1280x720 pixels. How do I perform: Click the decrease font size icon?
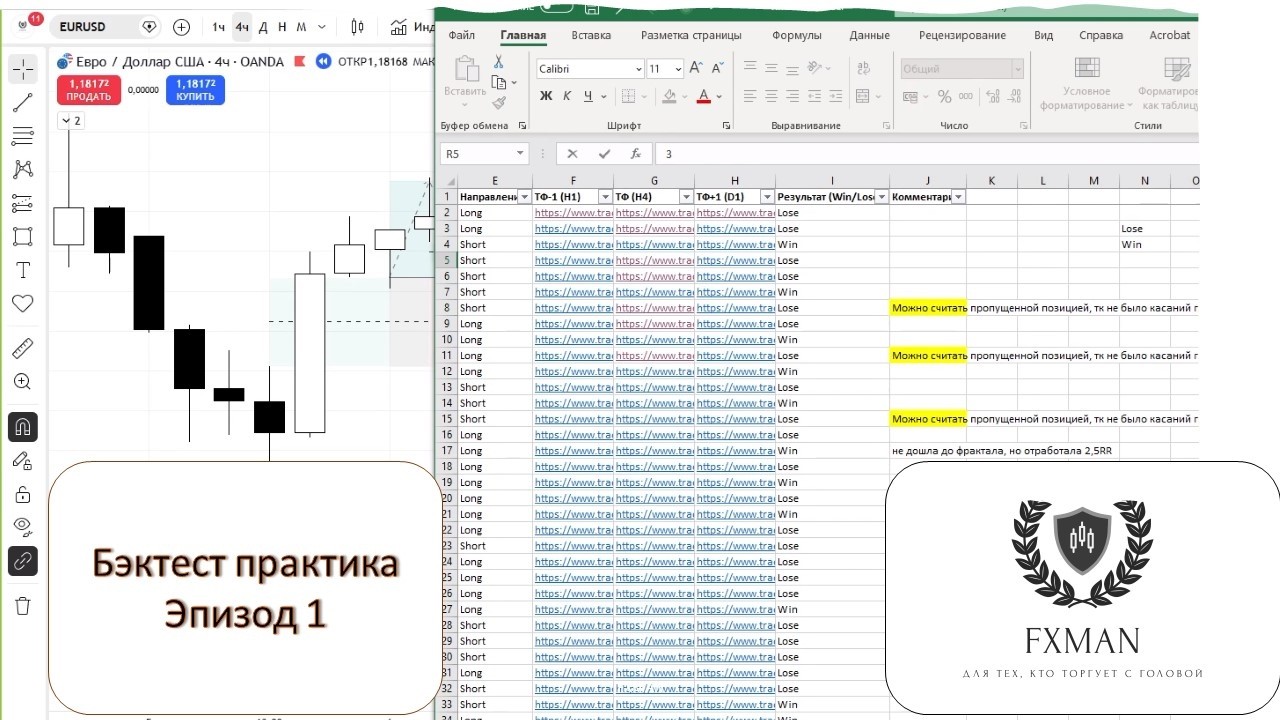pyautogui.click(x=716, y=68)
